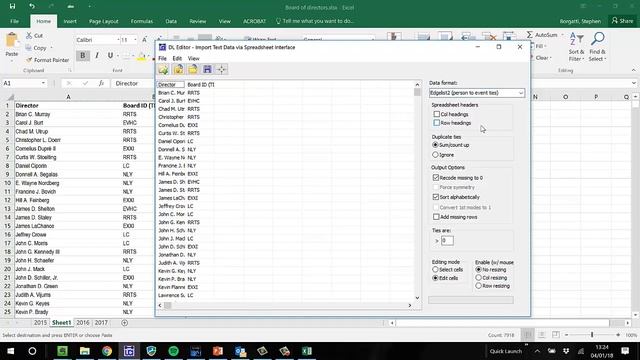Click the insert function fx icon
This screenshot has width=640, height=360.
point(101,83)
